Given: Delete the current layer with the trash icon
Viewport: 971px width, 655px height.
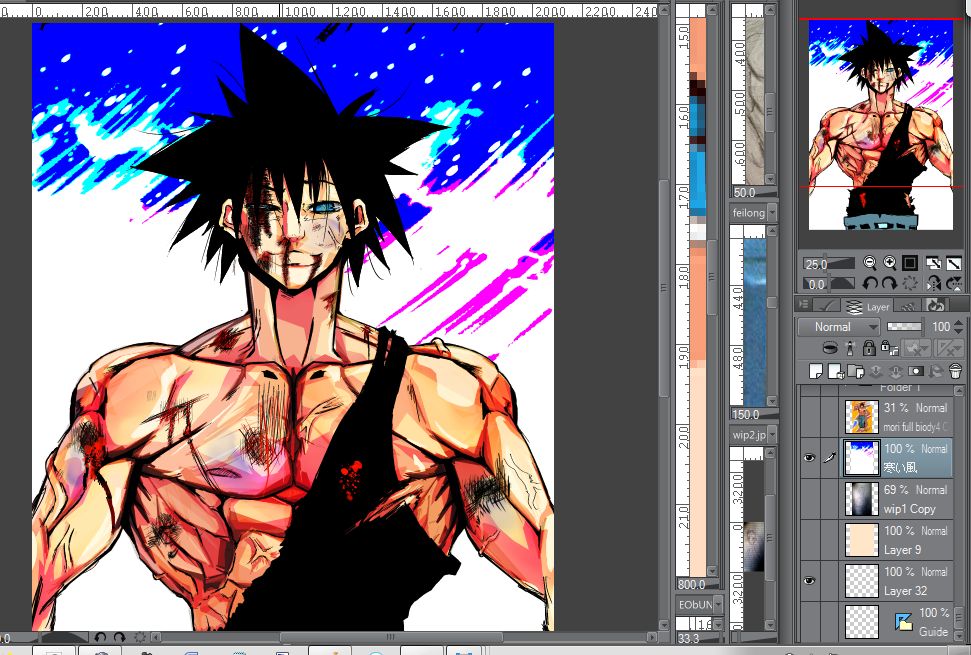Looking at the screenshot, I should pyautogui.click(x=955, y=370).
